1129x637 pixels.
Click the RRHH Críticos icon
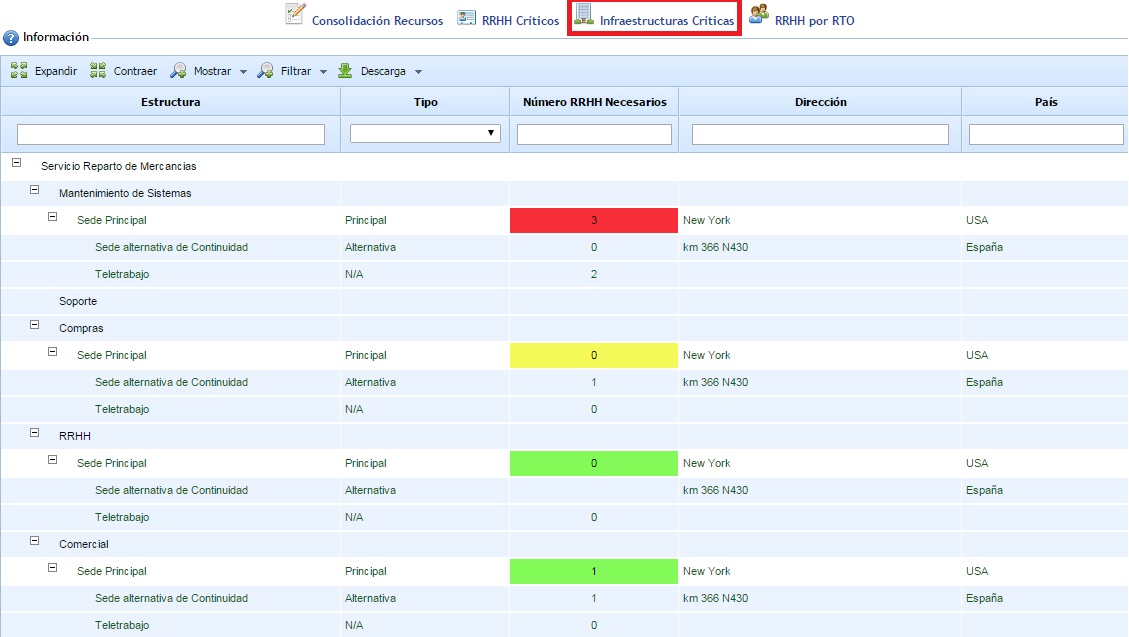(466, 17)
